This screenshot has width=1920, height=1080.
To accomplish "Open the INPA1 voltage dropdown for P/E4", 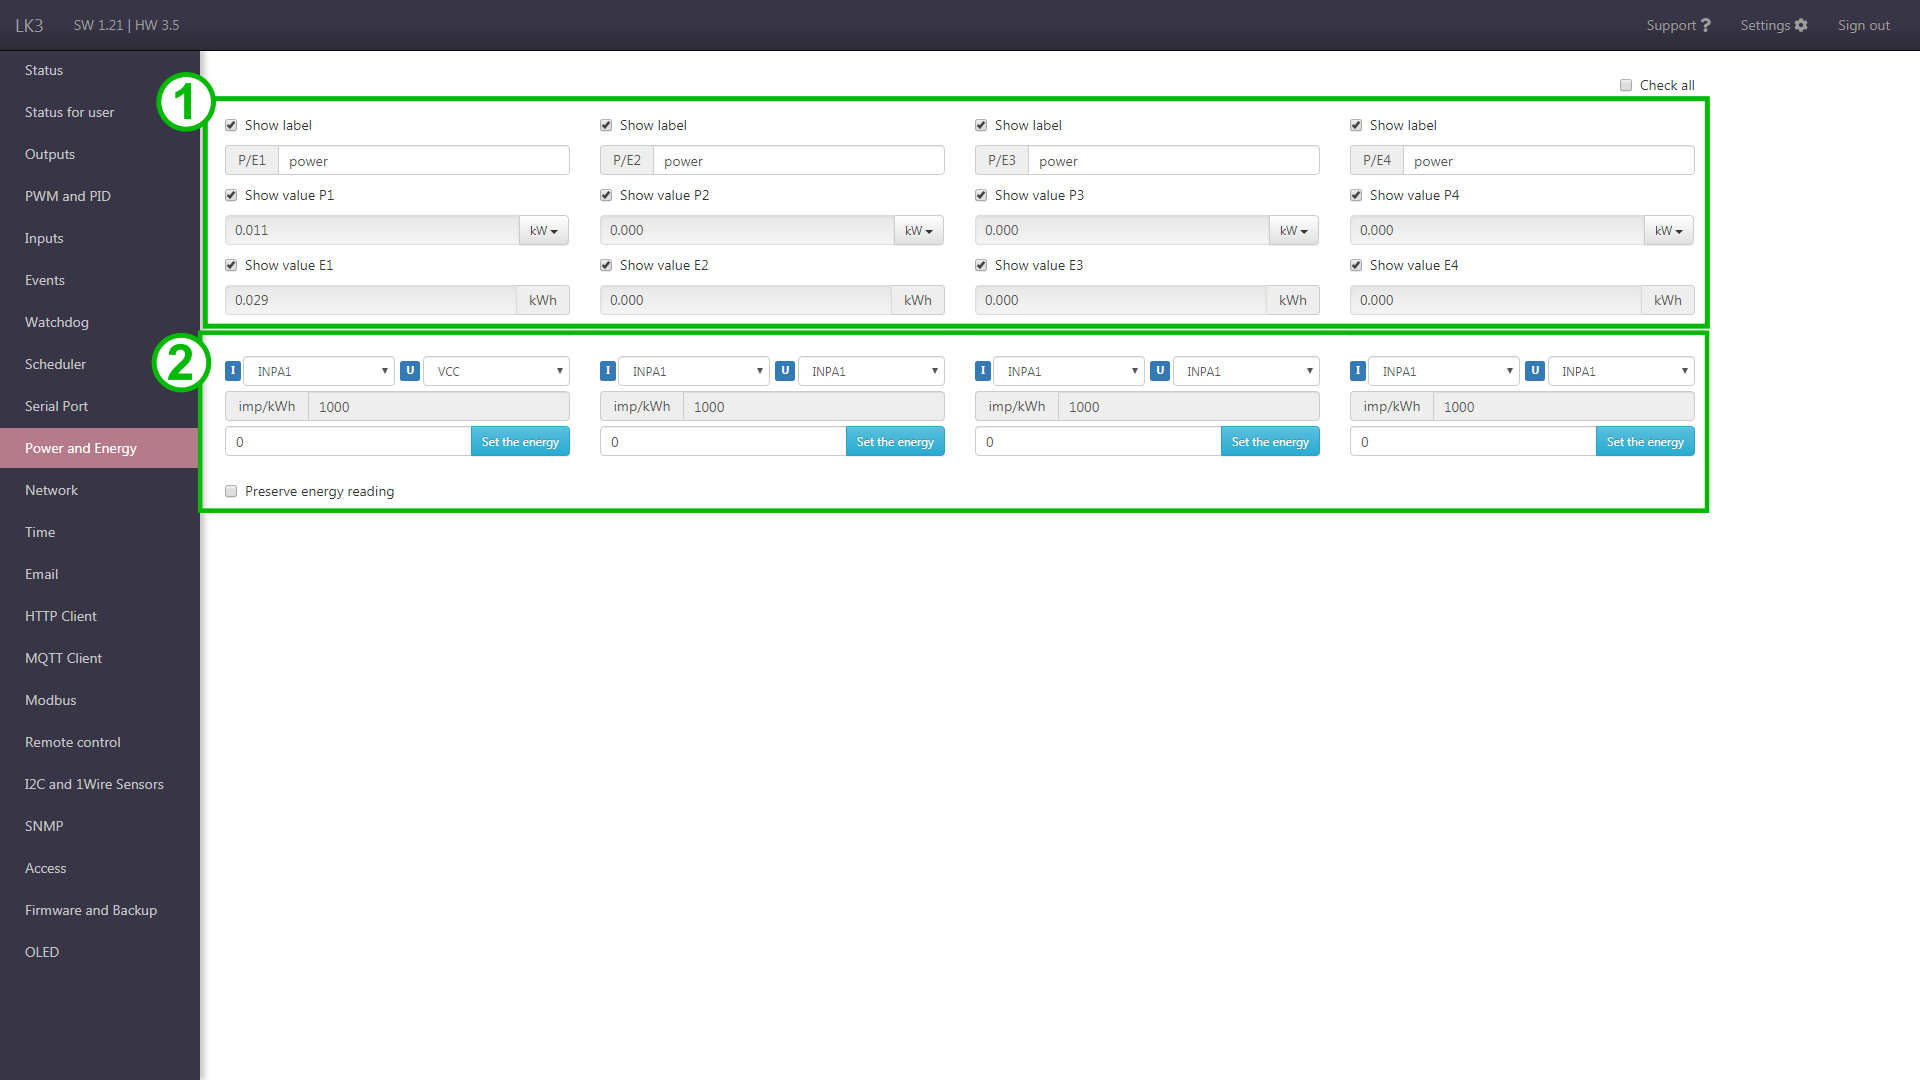I will pyautogui.click(x=1622, y=371).
